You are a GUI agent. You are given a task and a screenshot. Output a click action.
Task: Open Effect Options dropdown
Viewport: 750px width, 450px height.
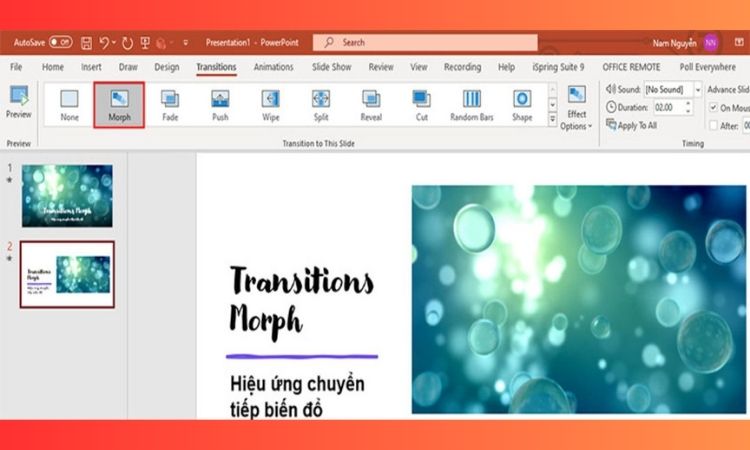click(x=576, y=108)
